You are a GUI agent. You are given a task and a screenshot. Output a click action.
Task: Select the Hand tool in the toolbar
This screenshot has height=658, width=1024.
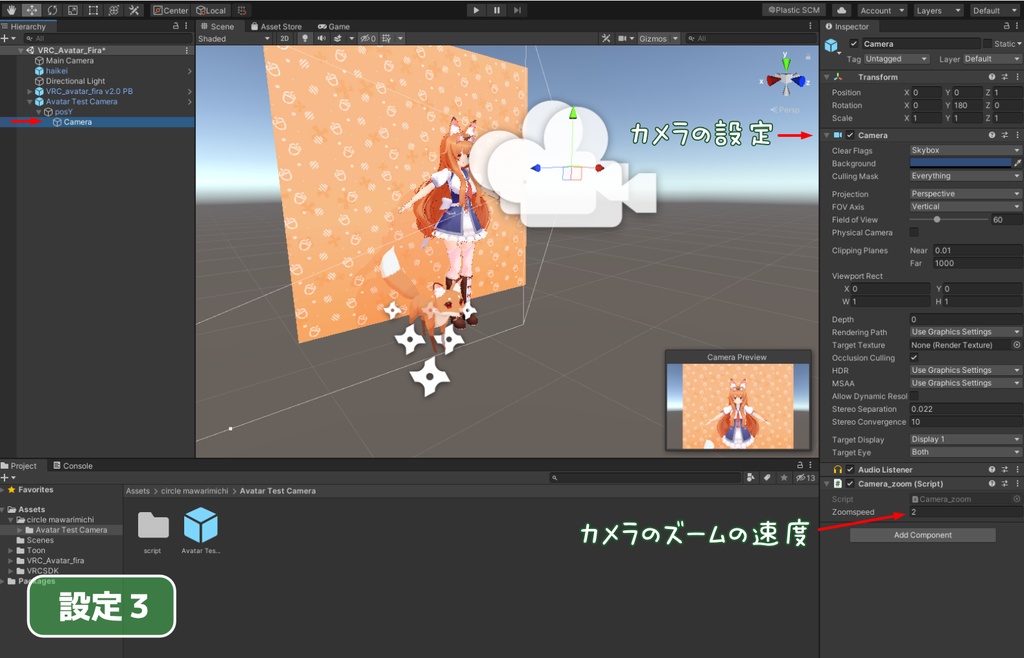pyautogui.click(x=12, y=10)
